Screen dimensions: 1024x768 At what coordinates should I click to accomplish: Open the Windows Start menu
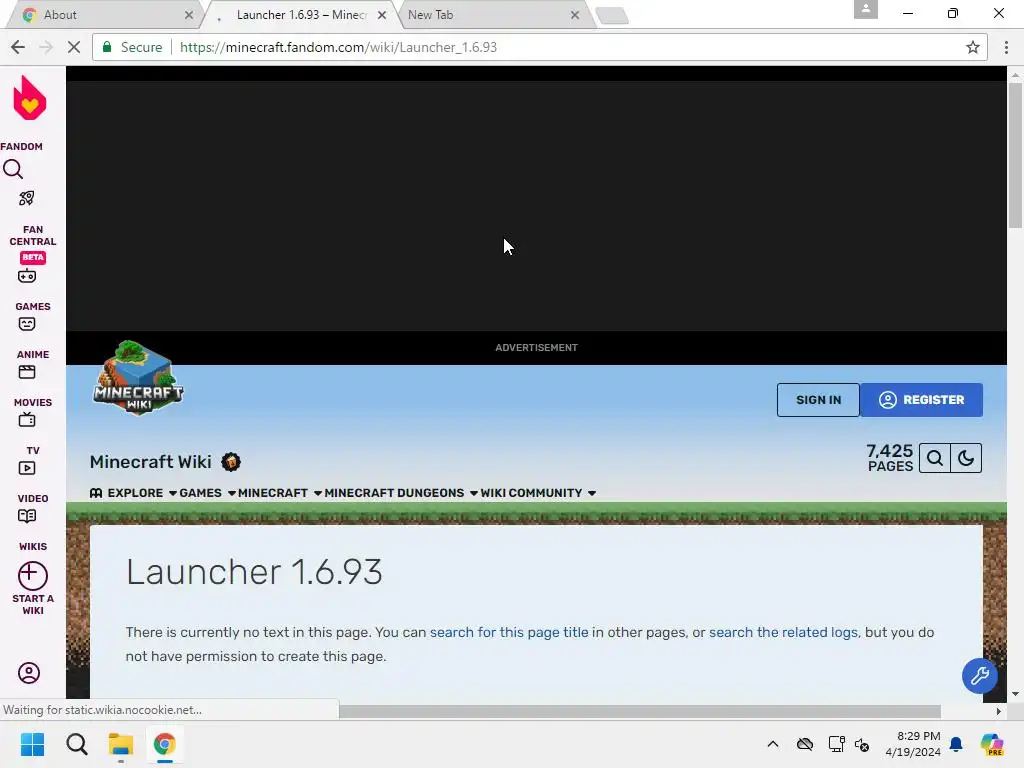32,744
